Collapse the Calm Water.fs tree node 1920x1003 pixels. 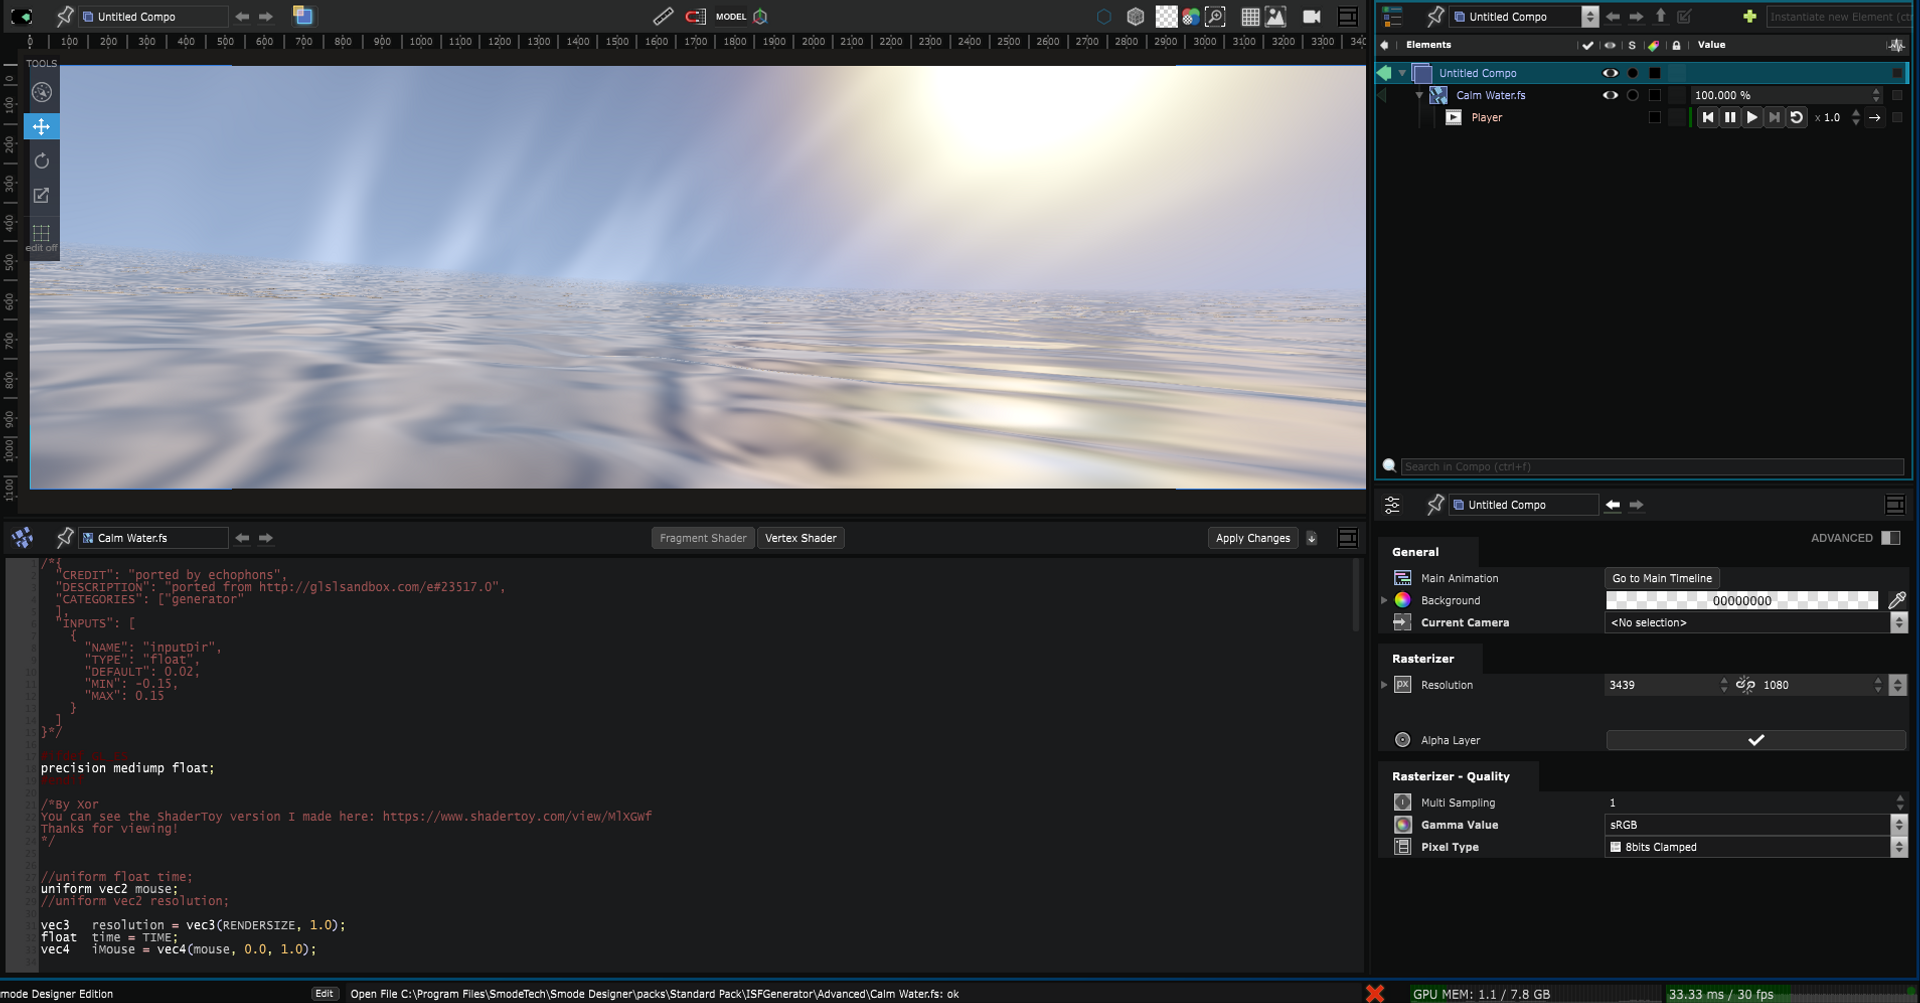pyautogui.click(x=1419, y=95)
